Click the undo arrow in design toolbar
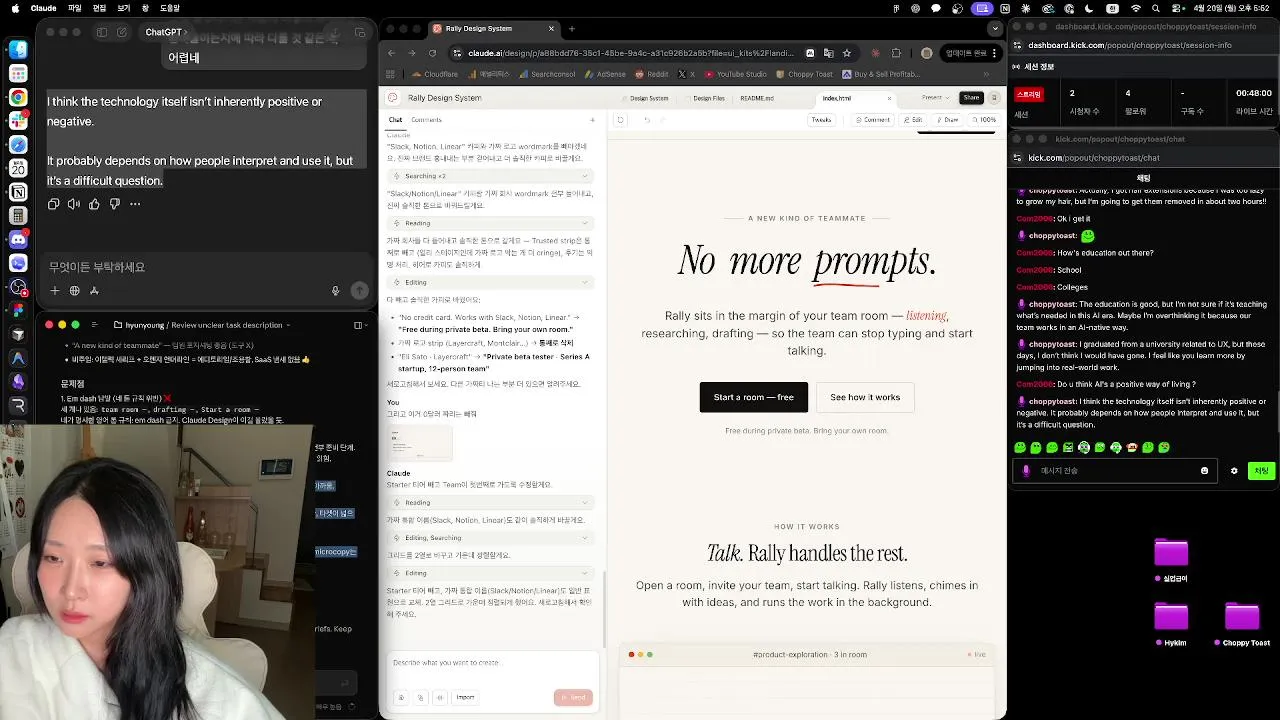 pyautogui.click(x=647, y=120)
